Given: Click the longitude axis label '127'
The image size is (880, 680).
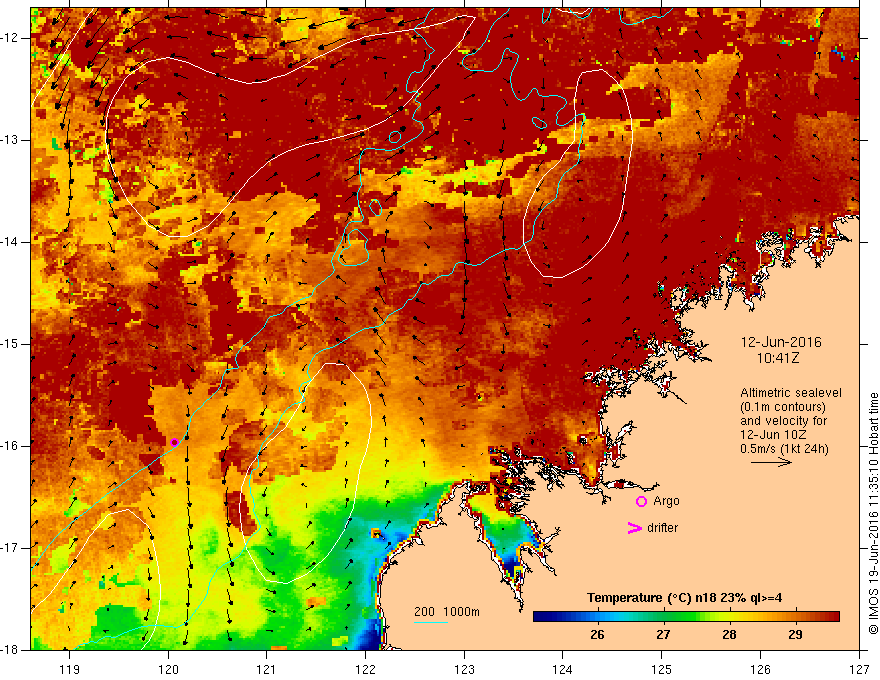Looking at the screenshot, I should coord(859,669).
